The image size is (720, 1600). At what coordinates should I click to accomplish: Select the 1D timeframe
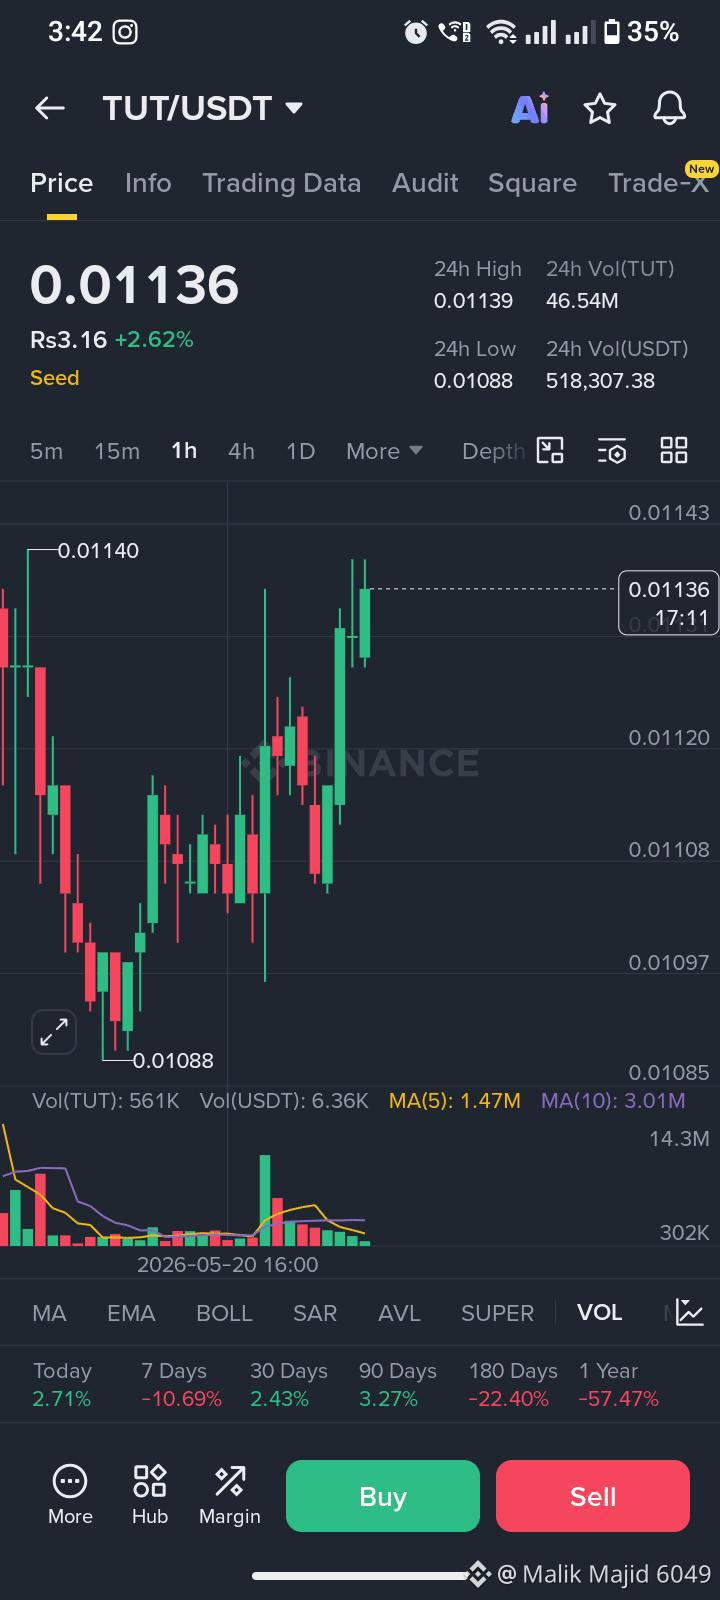pyautogui.click(x=301, y=451)
